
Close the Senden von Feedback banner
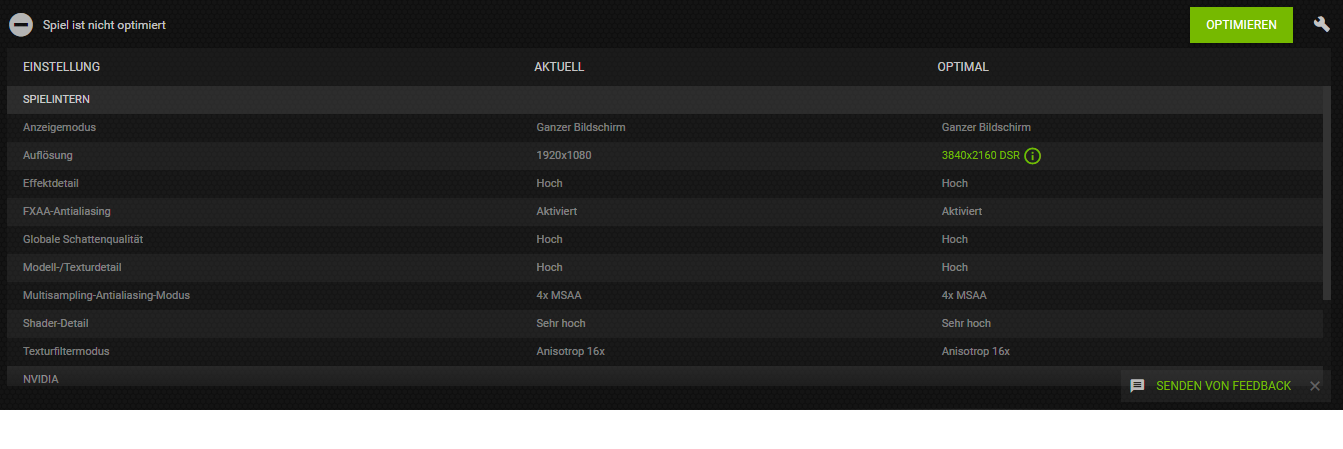pyautogui.click(x=1315, y=386)
